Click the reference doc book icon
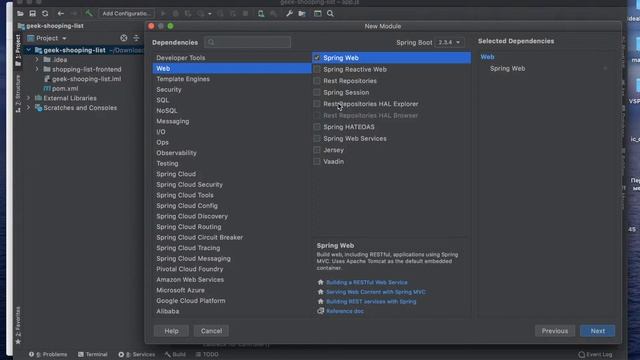The height and width of the screenshot is (360, 640). tap(320, 311)
